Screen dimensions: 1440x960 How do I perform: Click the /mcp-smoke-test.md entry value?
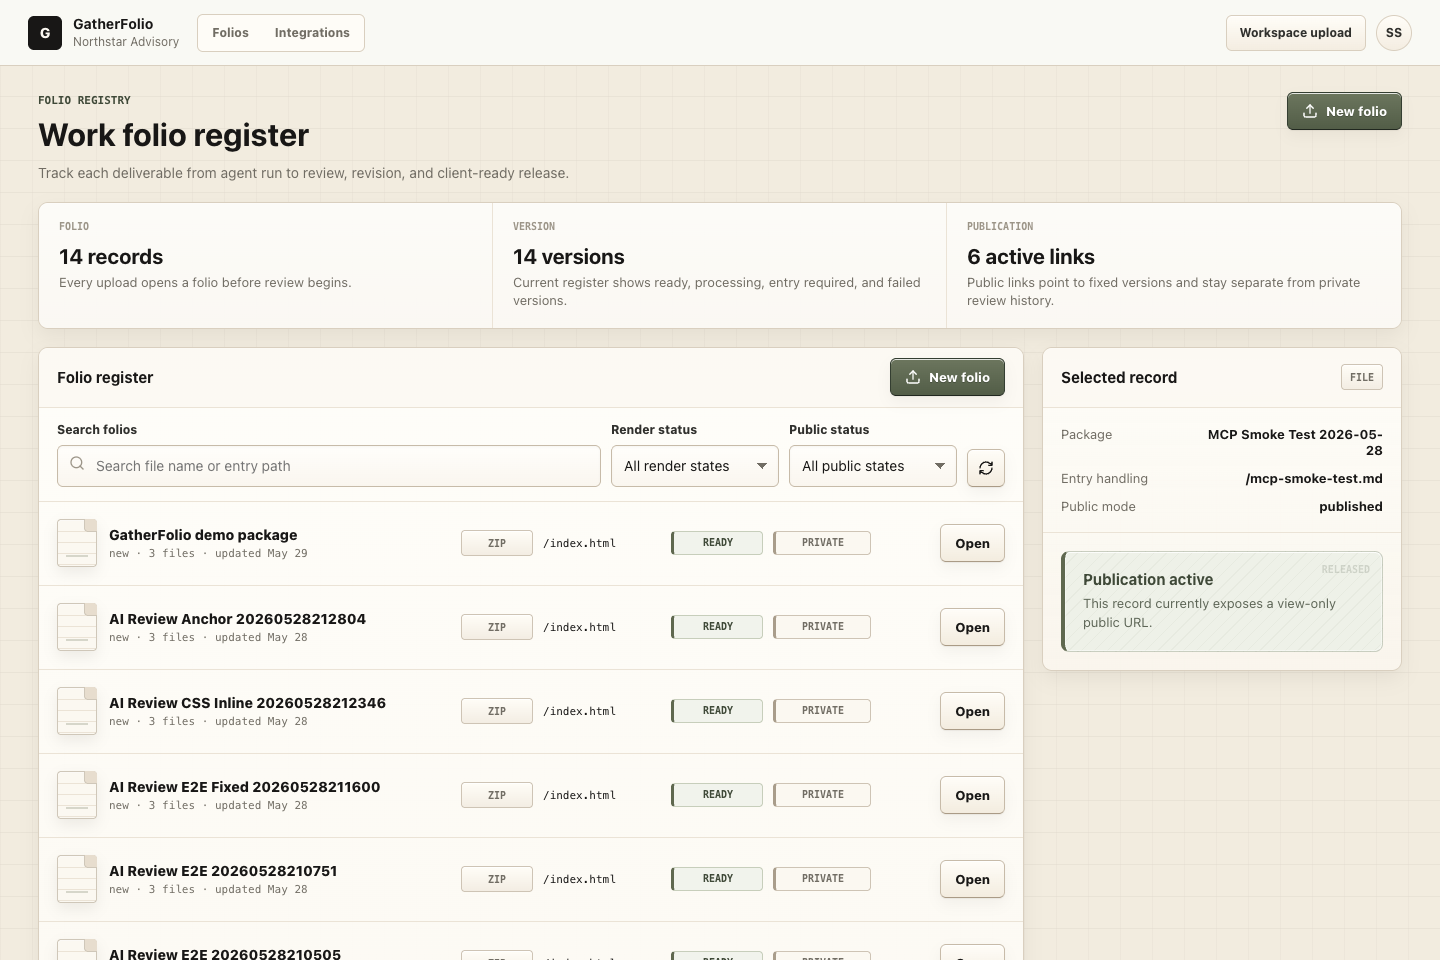coord(1314,478)
